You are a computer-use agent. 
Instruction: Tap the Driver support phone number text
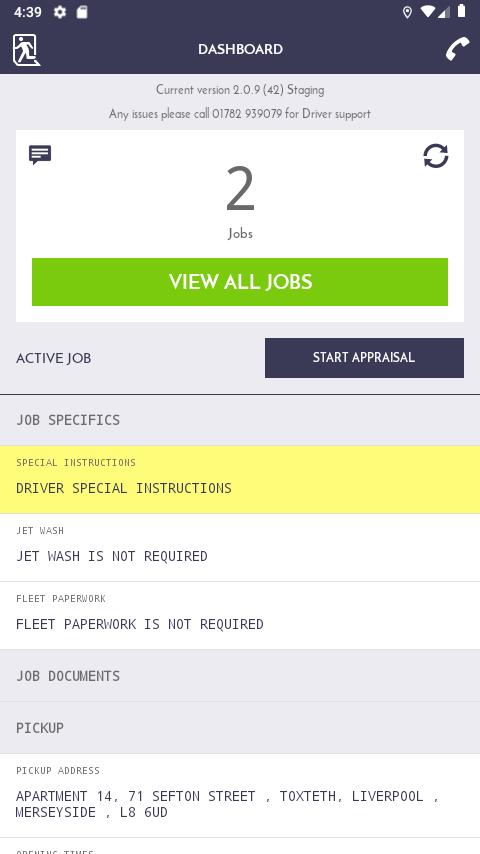click(247, 114)
